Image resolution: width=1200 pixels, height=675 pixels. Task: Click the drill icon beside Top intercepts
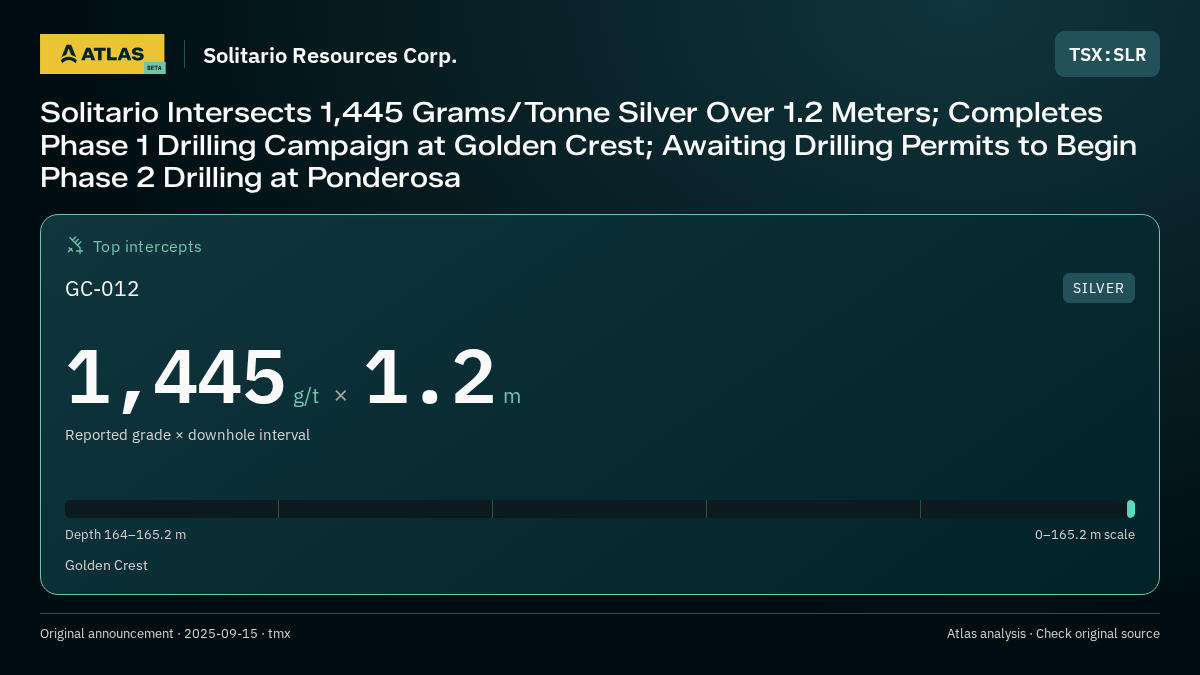pyautogui.click(x=75, y=246)
